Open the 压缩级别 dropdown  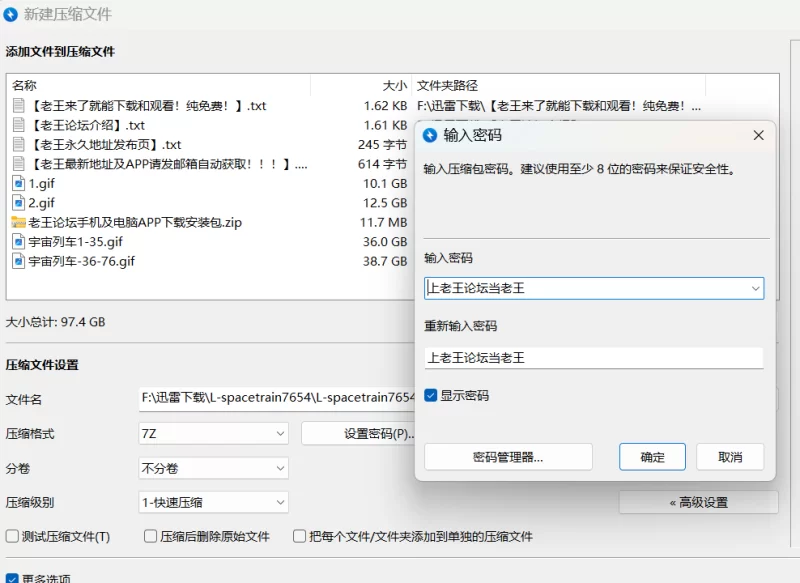[214, 502]
